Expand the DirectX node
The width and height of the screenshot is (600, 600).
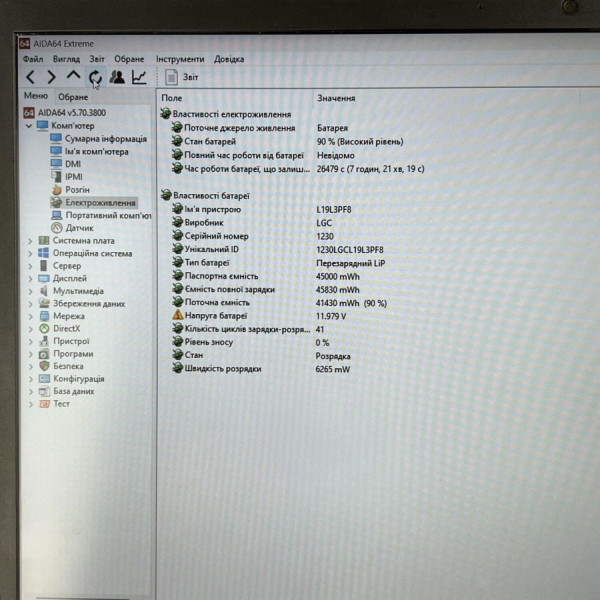[x=30, y=329]
